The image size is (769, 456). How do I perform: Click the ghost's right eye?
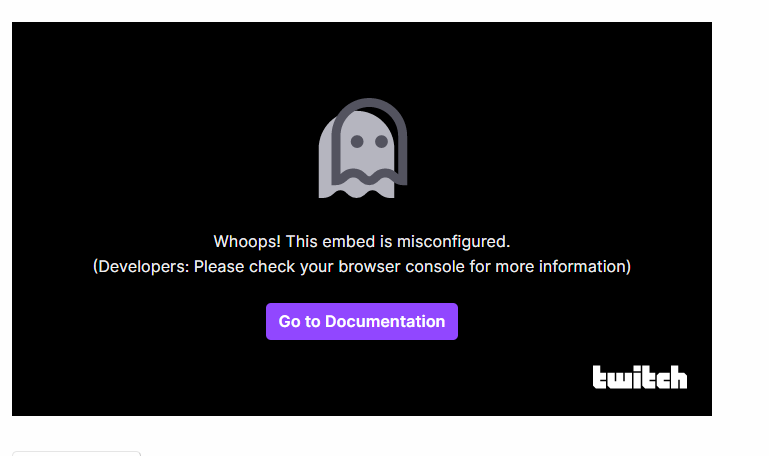(382, 142)
